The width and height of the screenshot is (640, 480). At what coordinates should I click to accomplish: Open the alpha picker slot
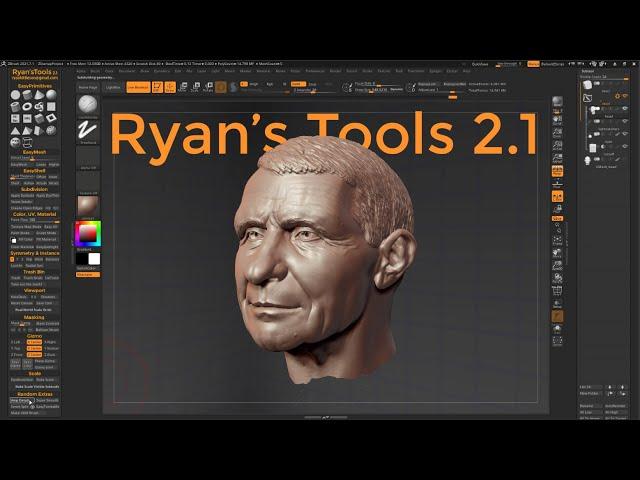pyautogui.click(x=88, y=156)
